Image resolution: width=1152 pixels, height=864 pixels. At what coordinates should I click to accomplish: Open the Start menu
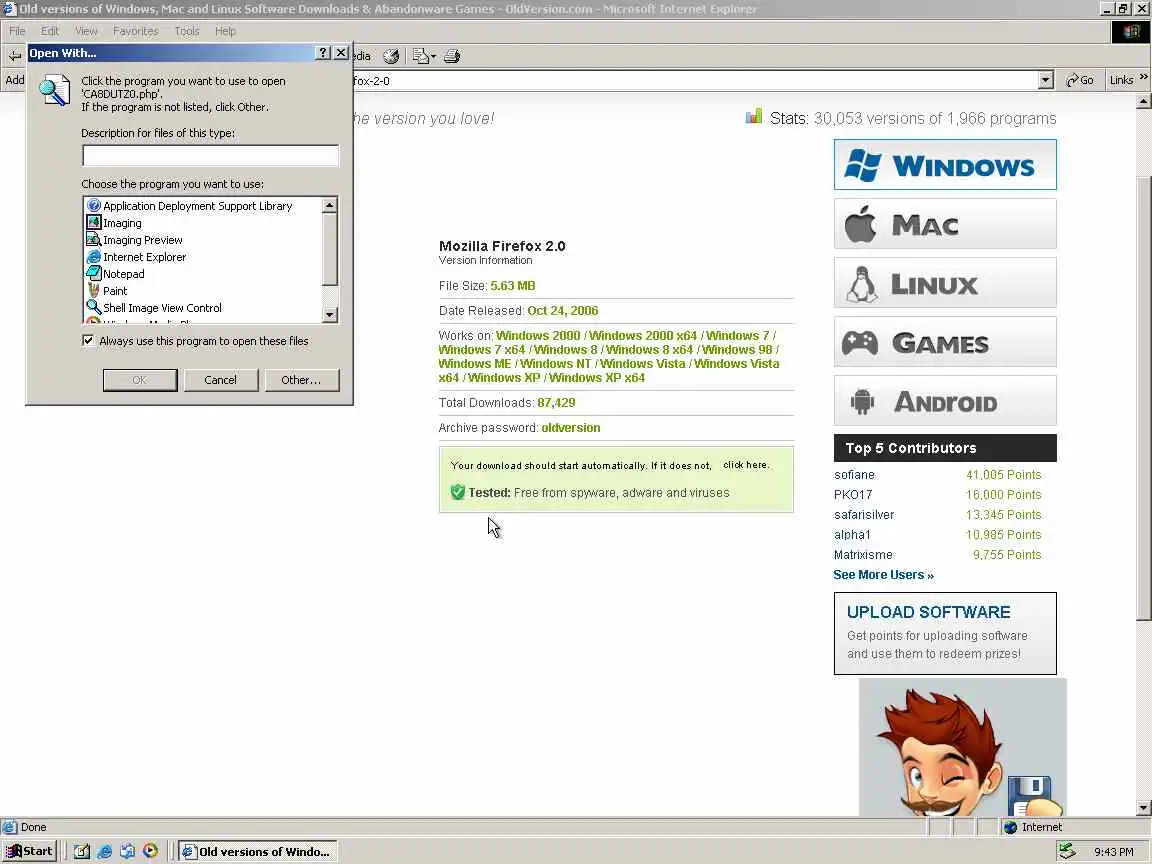[x=29, y=851]
